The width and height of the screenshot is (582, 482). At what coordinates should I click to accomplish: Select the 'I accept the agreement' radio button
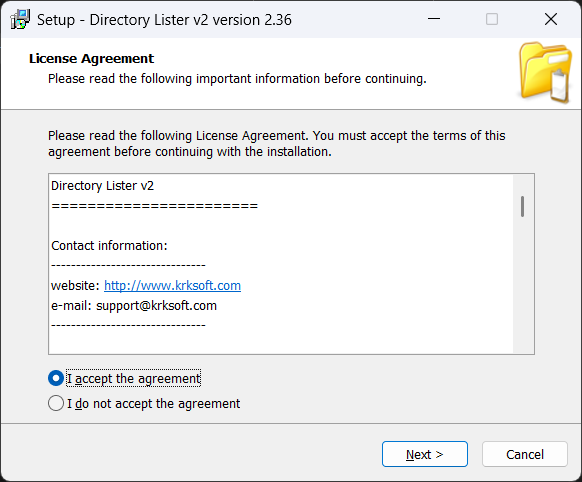(56, 378)
